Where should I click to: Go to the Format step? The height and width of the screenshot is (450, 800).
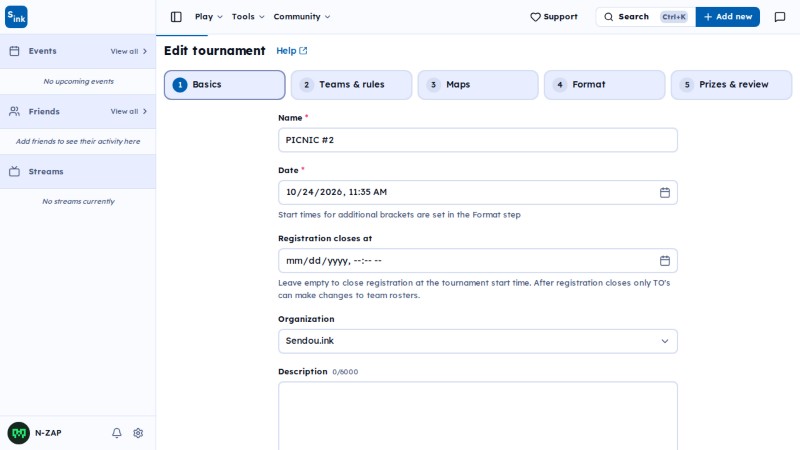(x=605, y=85)
